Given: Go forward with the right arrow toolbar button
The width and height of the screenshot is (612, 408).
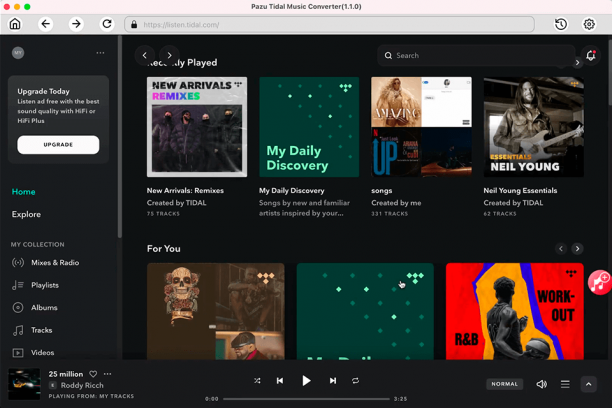Looking at the screenshot, I should 76,24.
